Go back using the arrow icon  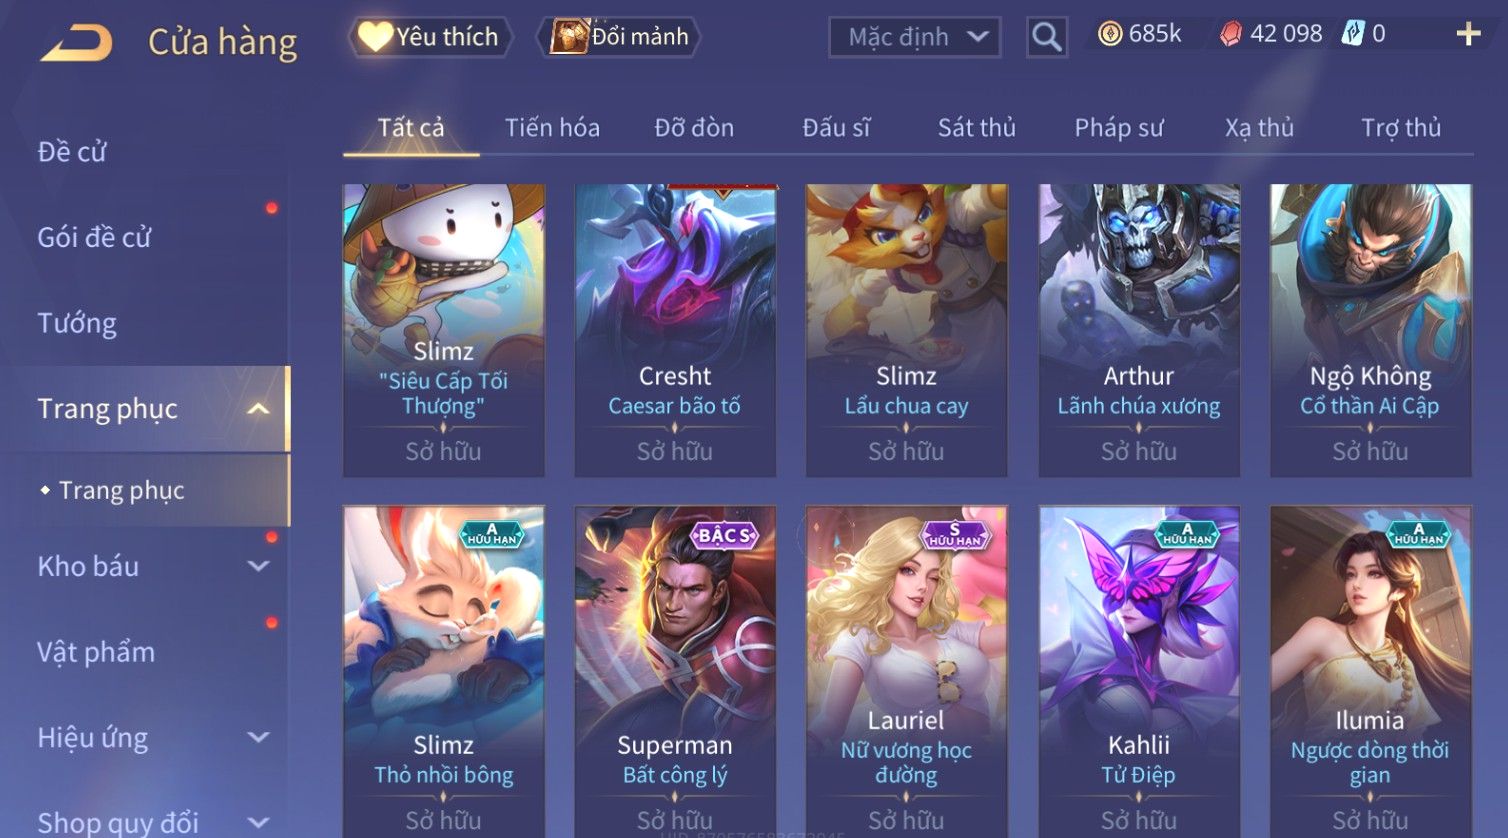pos(76,43)
